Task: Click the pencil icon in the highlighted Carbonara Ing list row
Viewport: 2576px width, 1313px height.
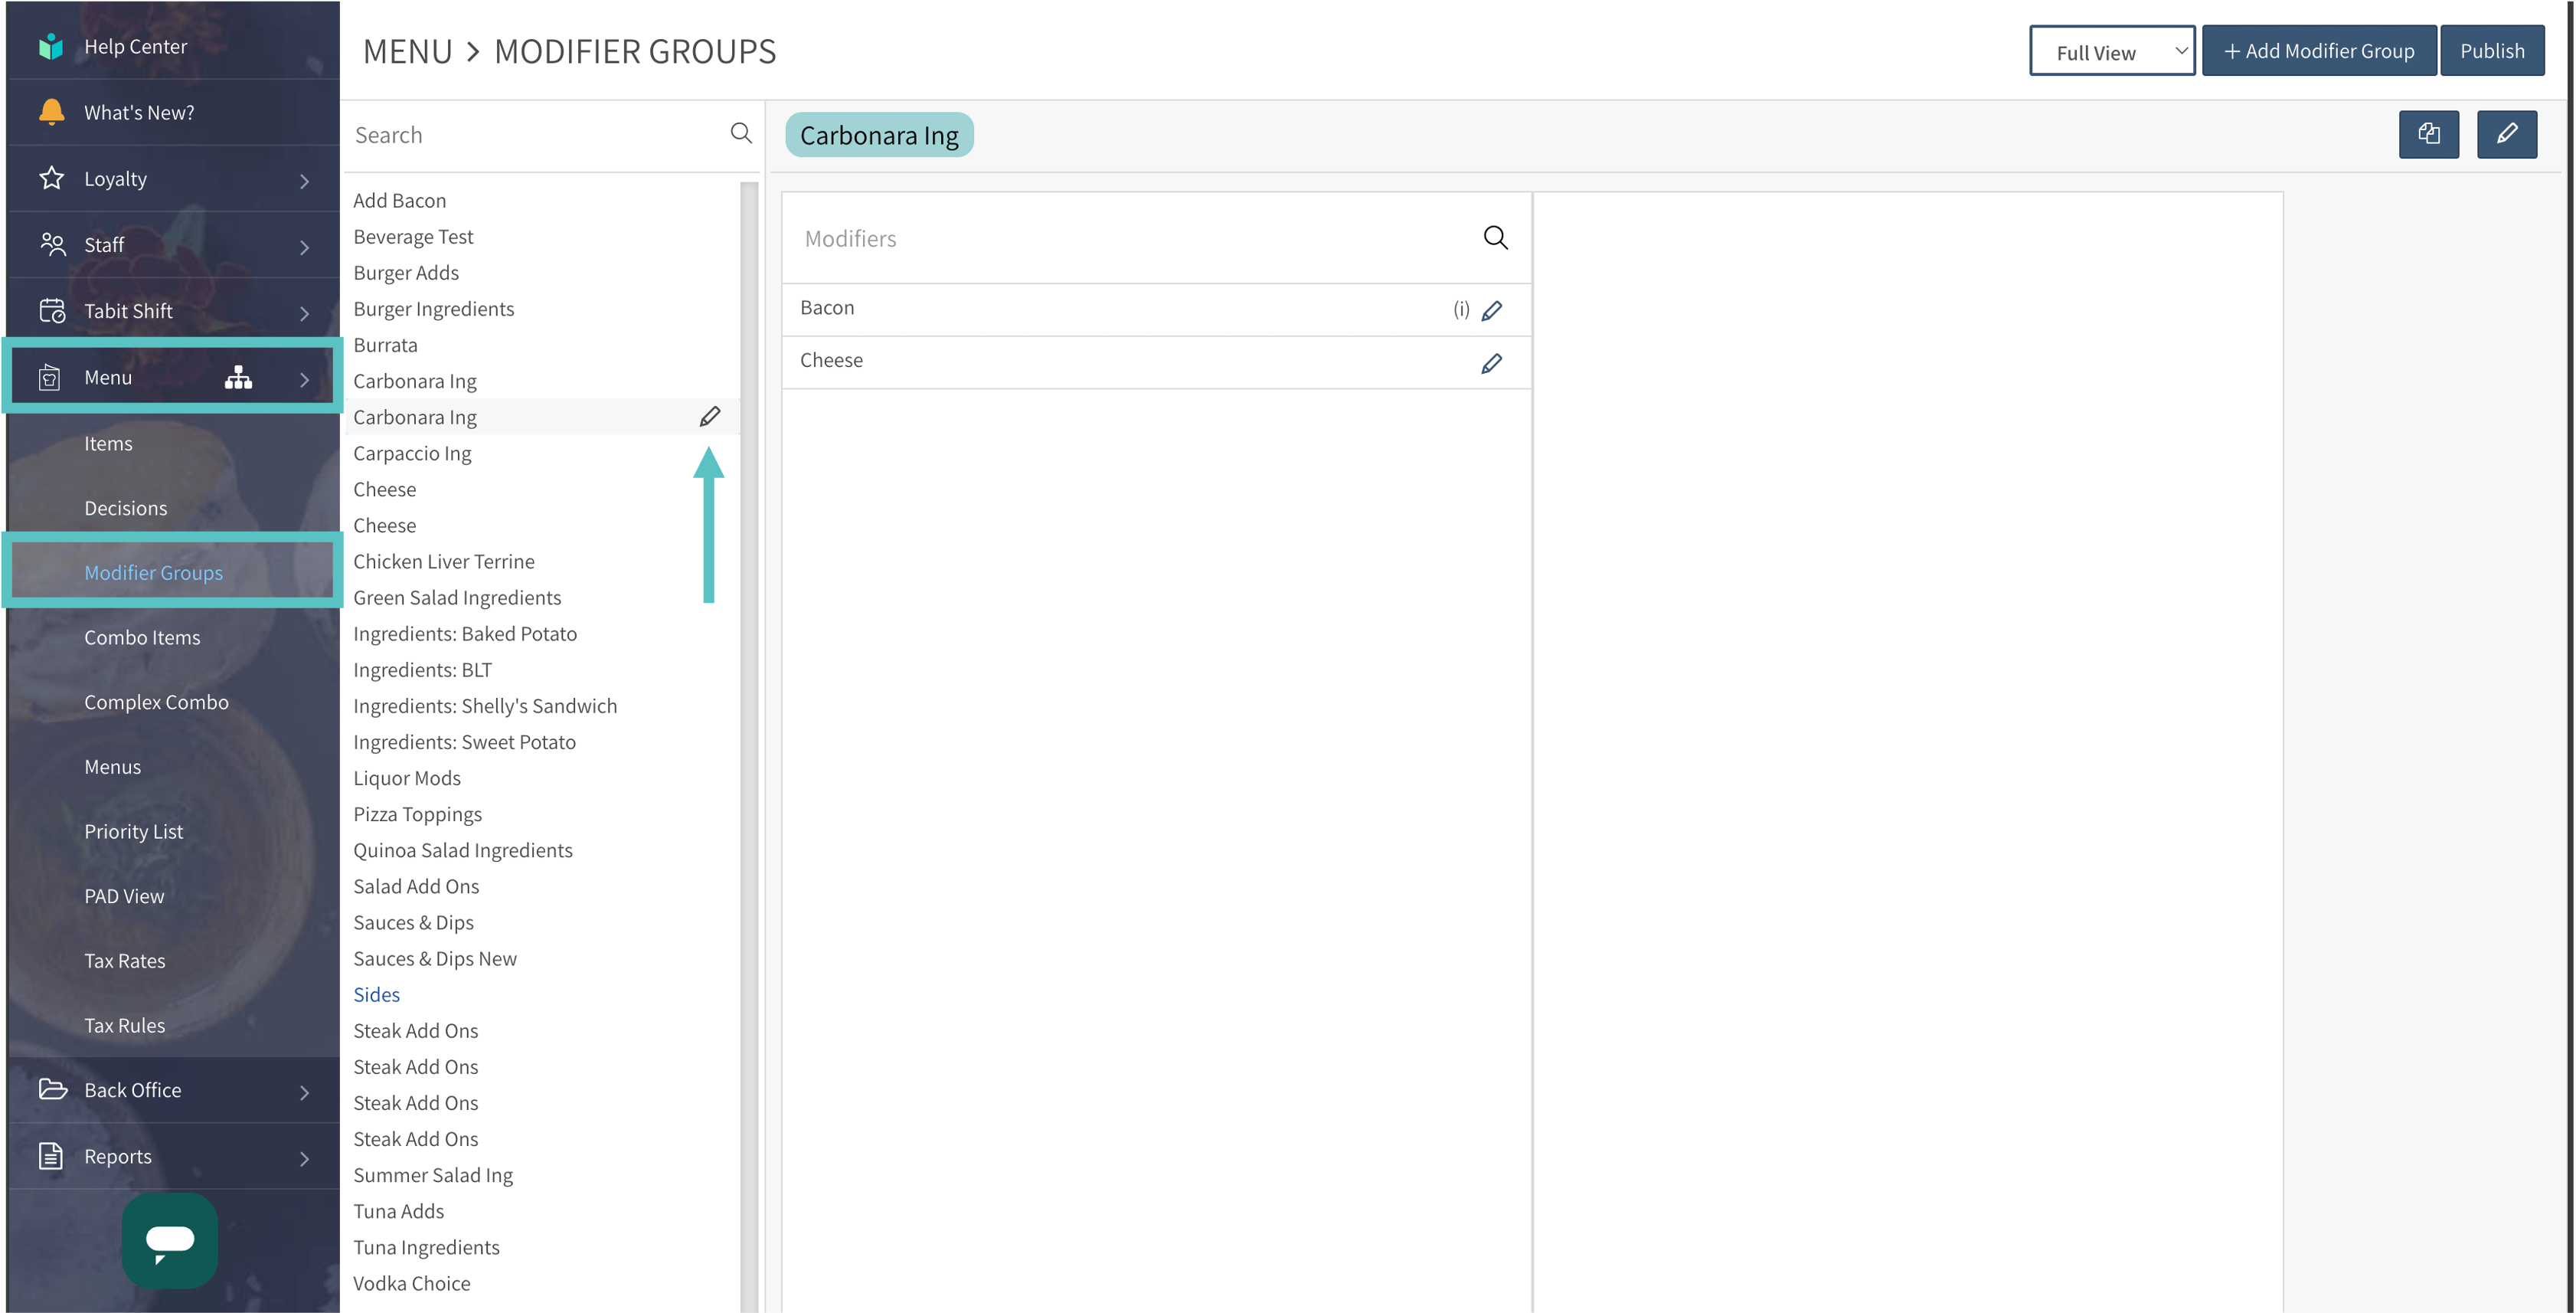Action: coord(710,416)
